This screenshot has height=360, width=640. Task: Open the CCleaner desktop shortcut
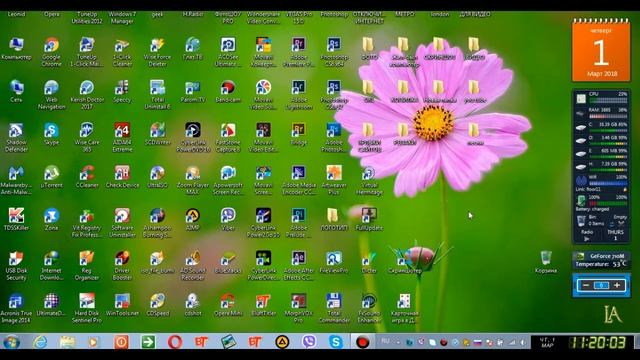click(x=87, y=176)
